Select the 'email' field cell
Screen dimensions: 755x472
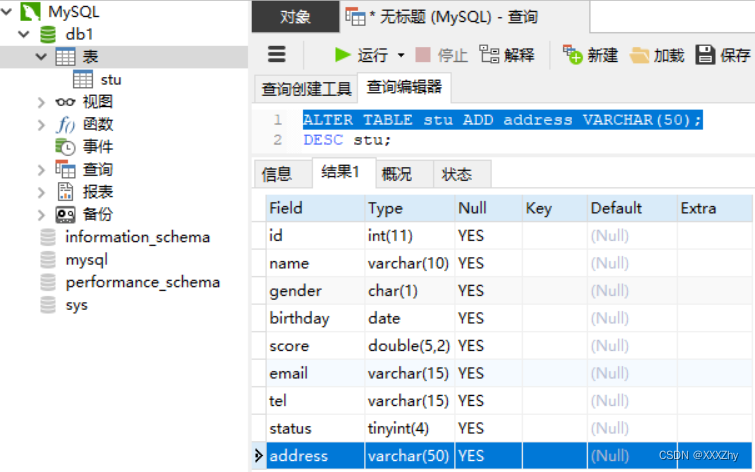coord(315,373)
